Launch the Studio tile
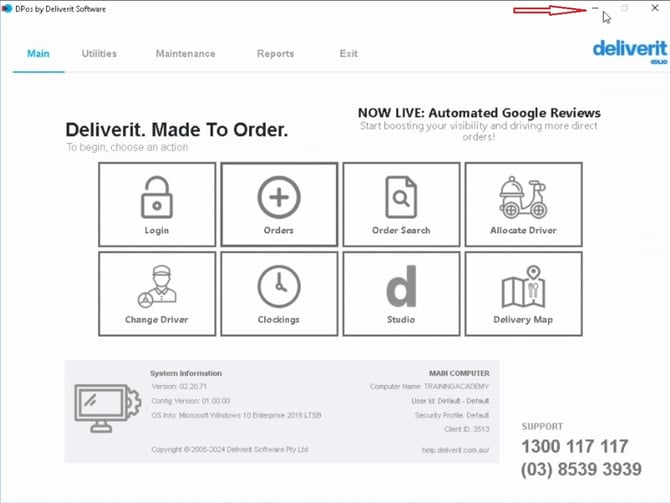The height and width of the screenshot is (503, 670). 401,294
